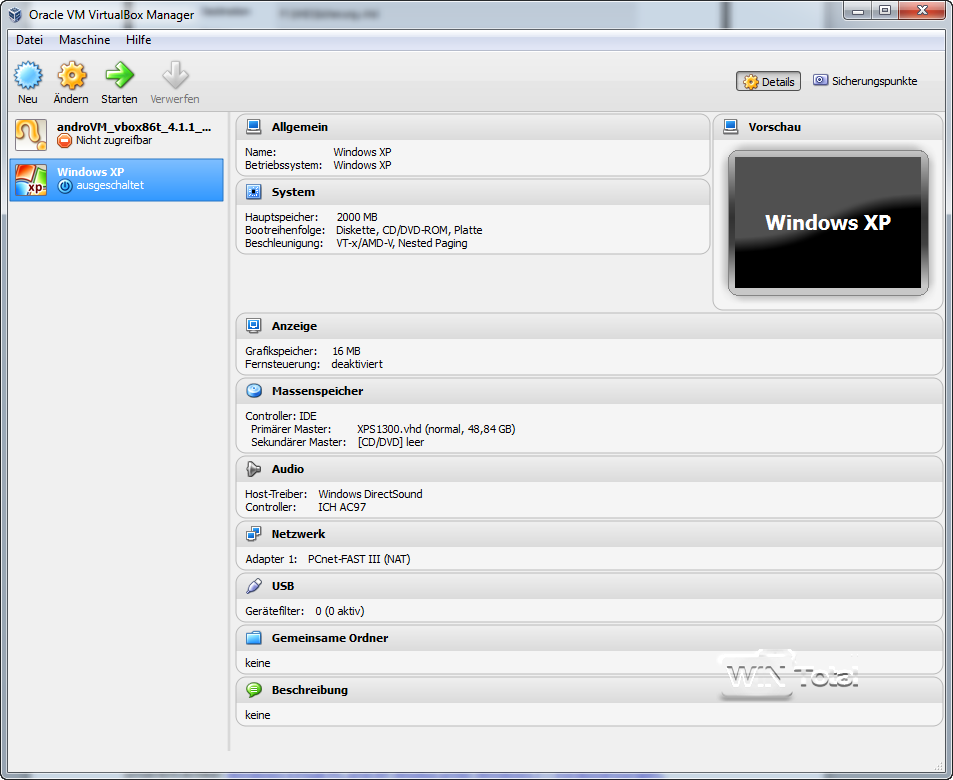Image resolution: width=953 pixels, height=780 pixels.
Task: Open the Beschreibung header link
Action: pos(309,690)
